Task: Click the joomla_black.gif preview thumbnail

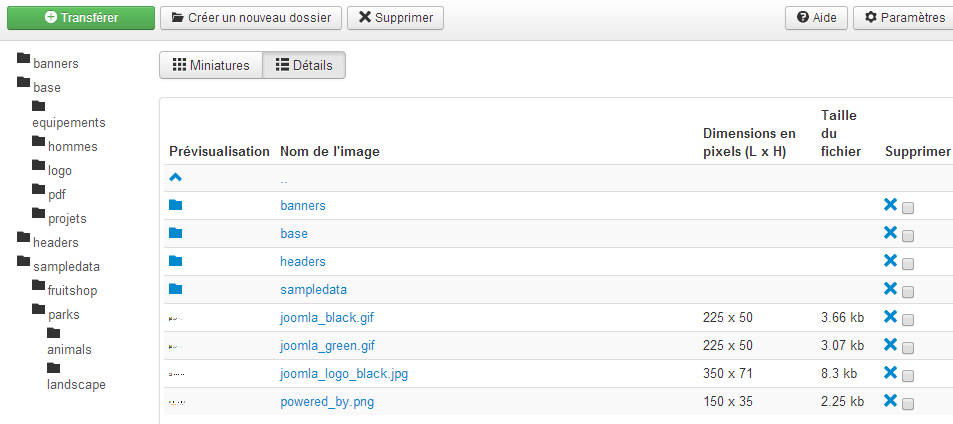Action: pos(176,318)
